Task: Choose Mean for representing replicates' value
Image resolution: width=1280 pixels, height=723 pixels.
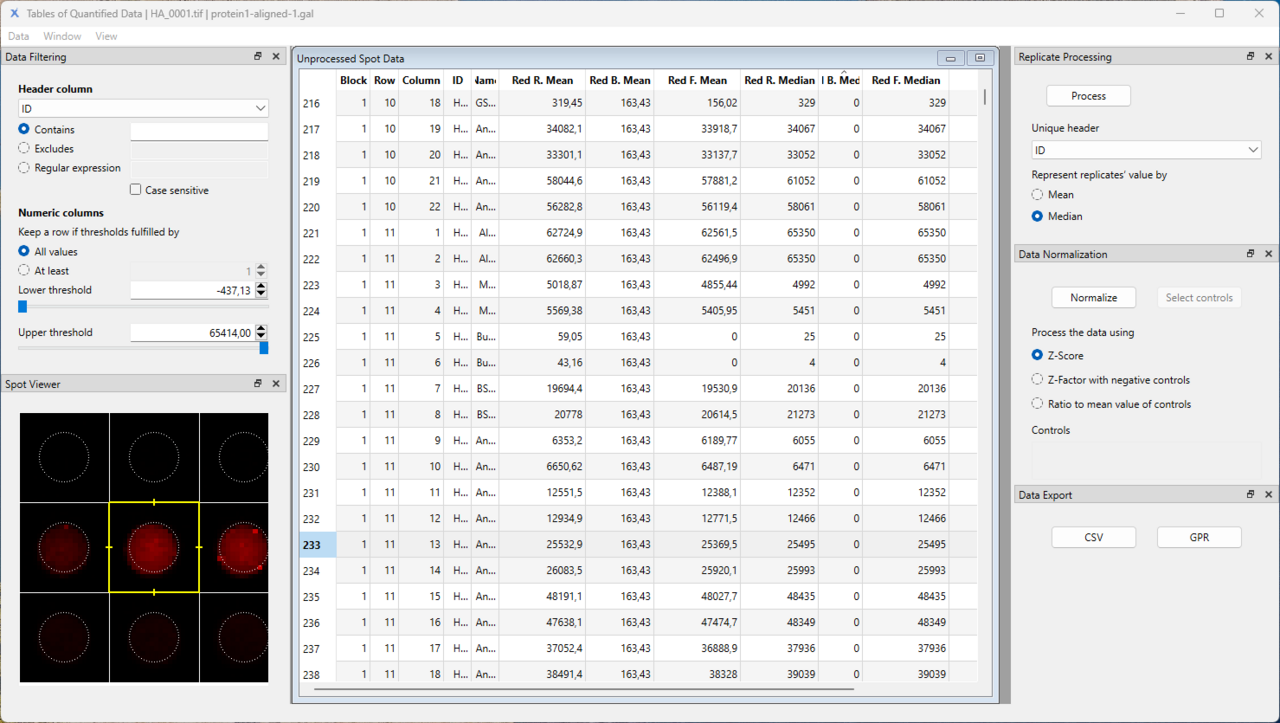Action: (x=1037, y=195)
